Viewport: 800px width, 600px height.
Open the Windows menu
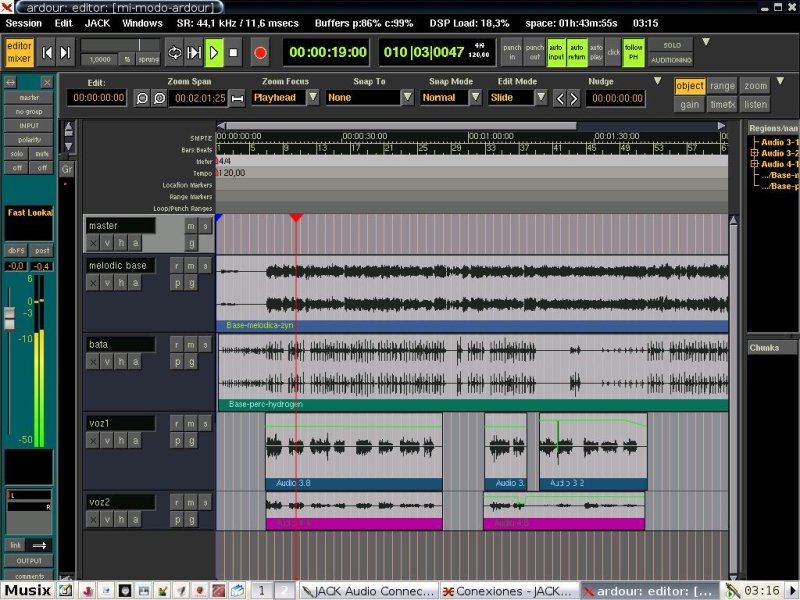(142, 23)
